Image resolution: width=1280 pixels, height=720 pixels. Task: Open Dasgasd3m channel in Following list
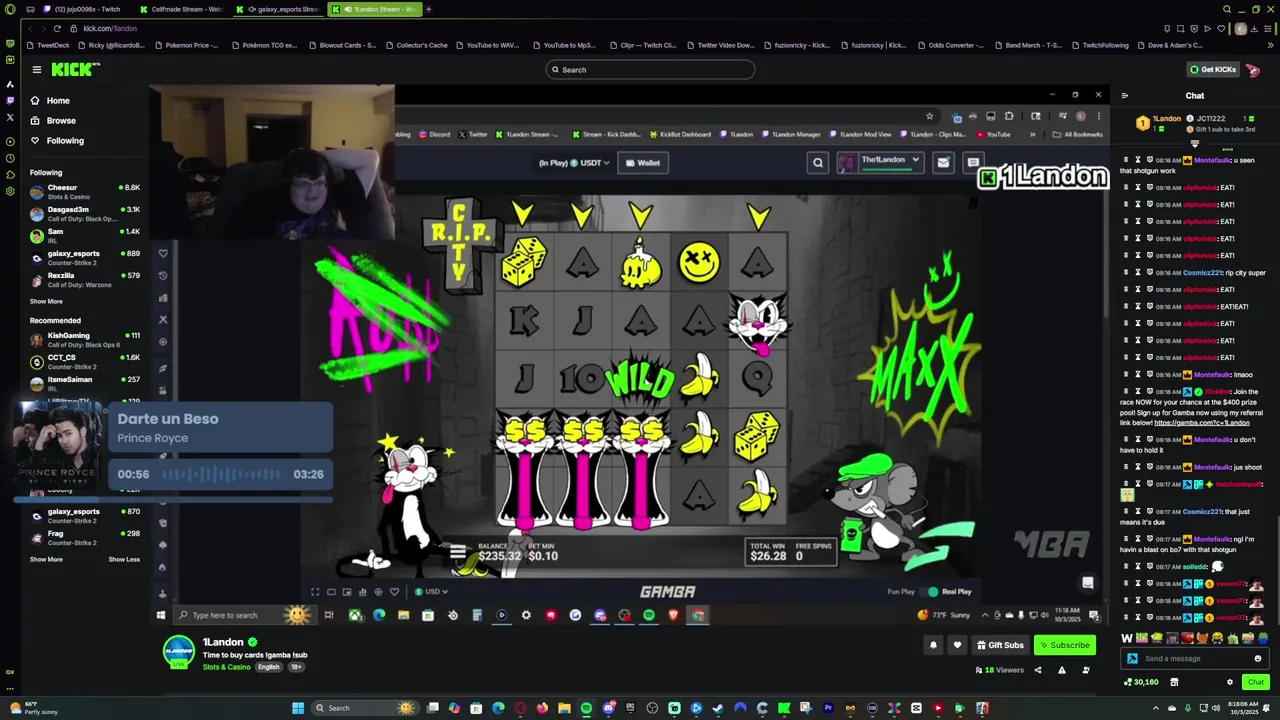pos(85,213)
